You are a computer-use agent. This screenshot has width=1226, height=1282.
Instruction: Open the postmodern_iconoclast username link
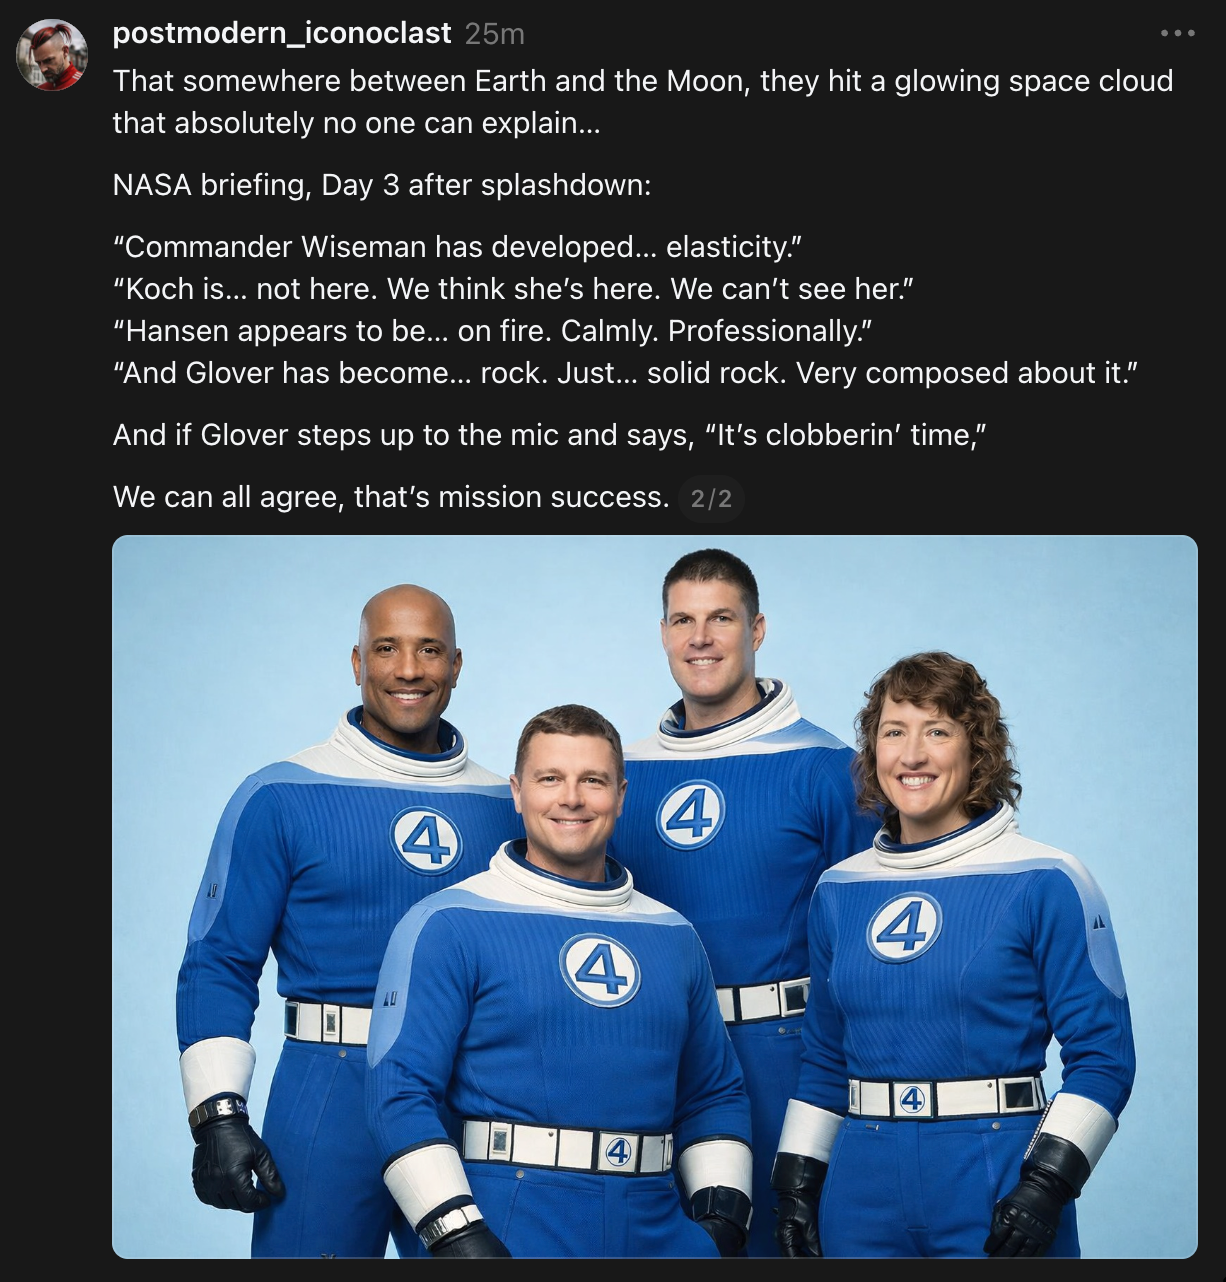(282, 33)
